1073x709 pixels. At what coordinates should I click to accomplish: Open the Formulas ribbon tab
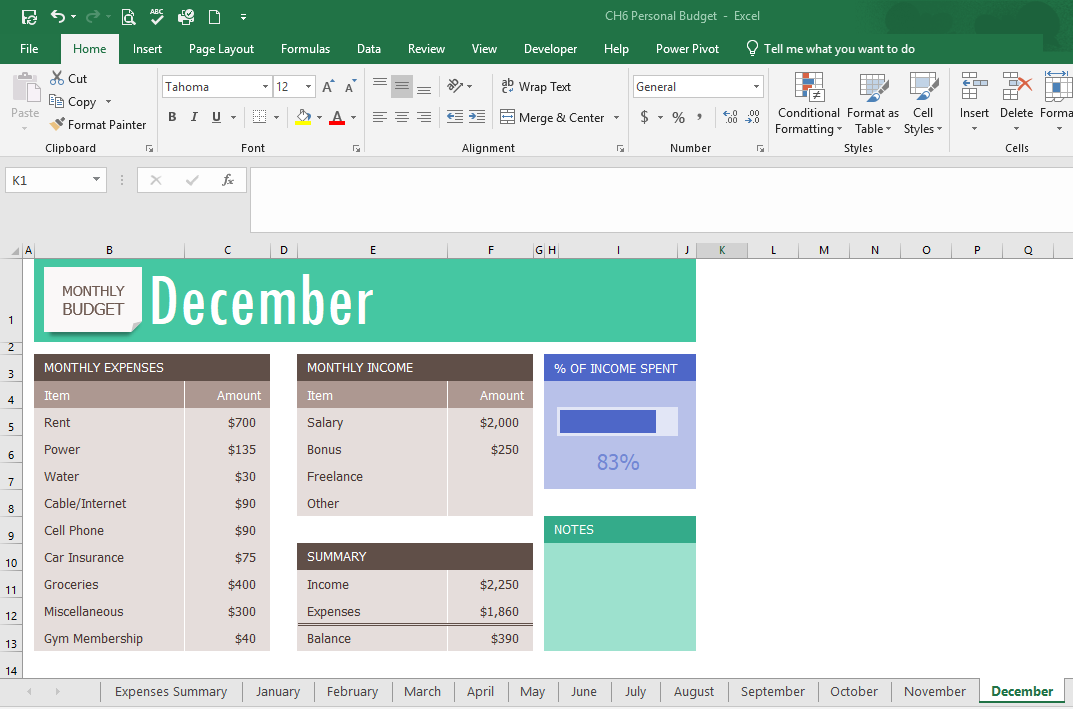point(305,49)
